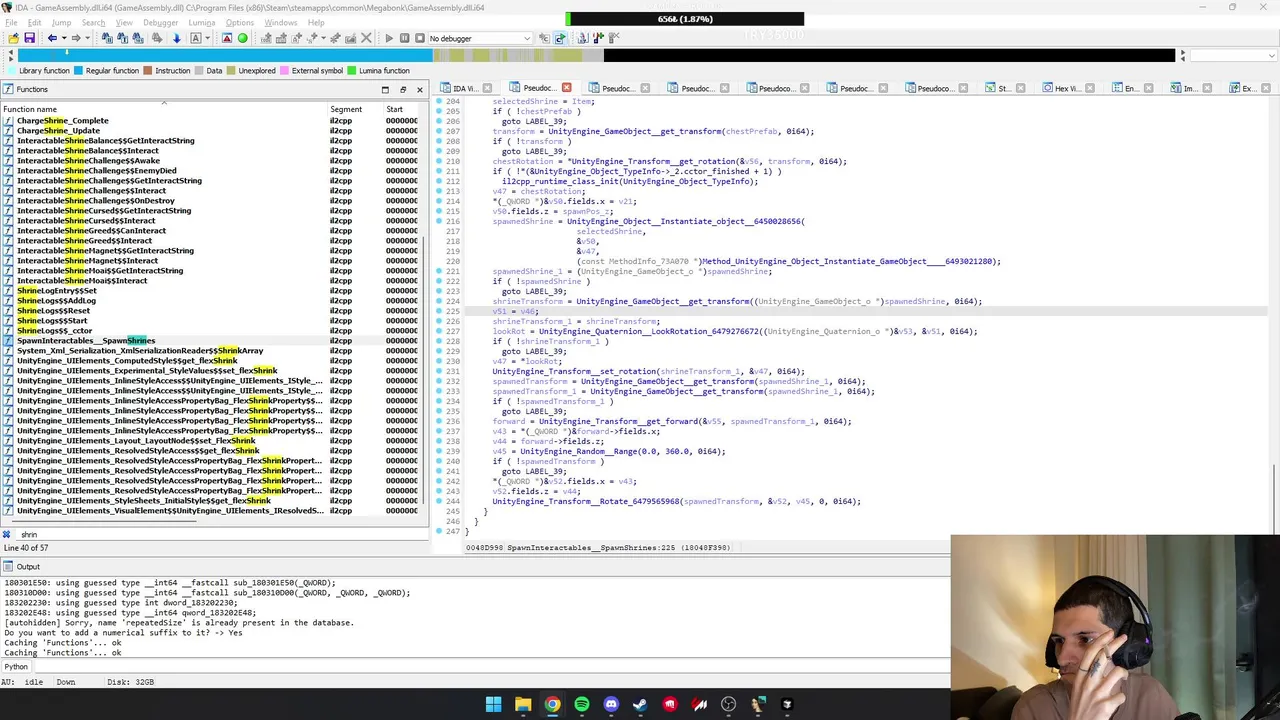Viewport: 1280px width, 720px height.
Task: Open the Debugger menu
Action: (x=160, y=22)
